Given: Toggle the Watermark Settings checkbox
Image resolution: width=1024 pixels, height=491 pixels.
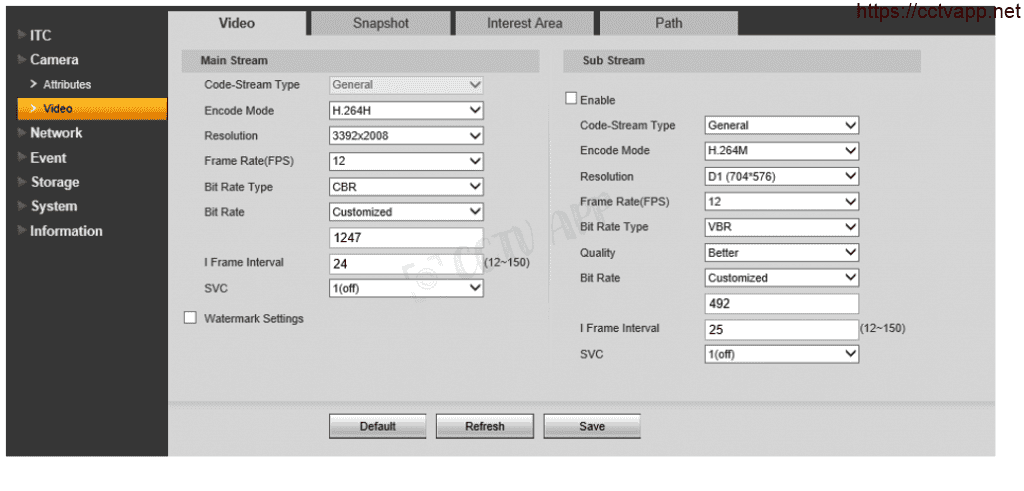Looking at the screenshot, I should point(190,318).
